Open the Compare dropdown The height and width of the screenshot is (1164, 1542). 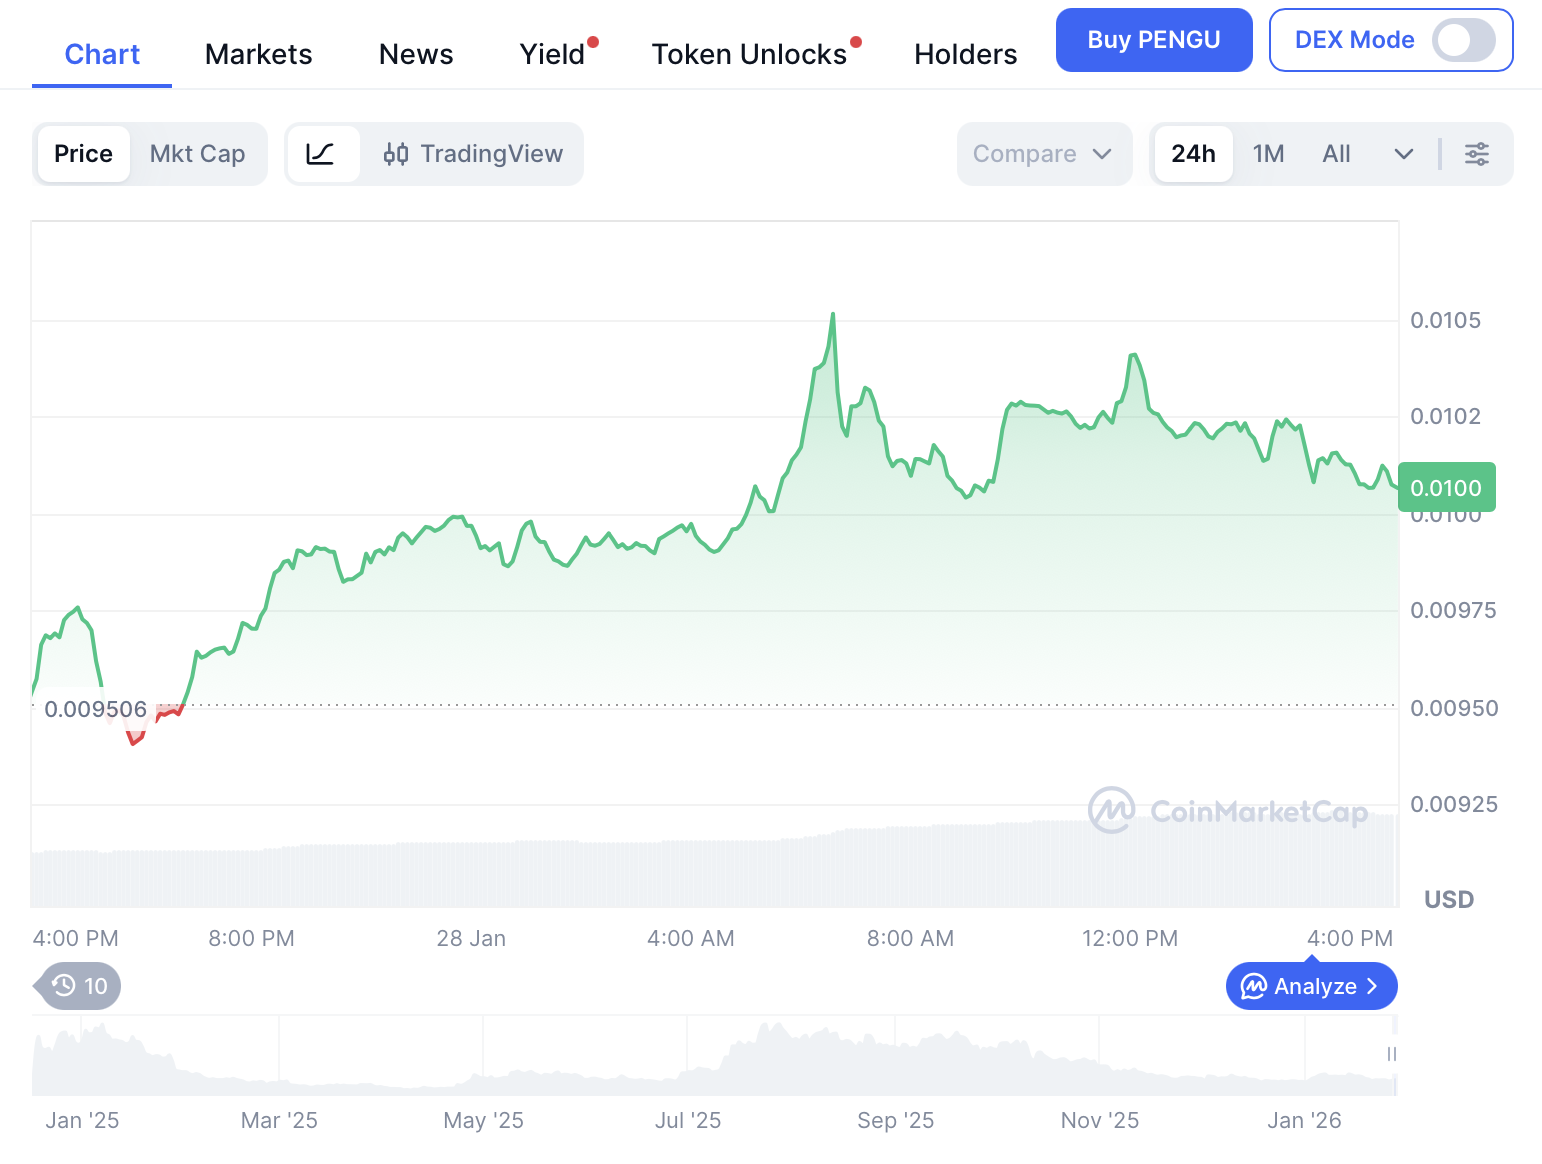point(1043,154)
